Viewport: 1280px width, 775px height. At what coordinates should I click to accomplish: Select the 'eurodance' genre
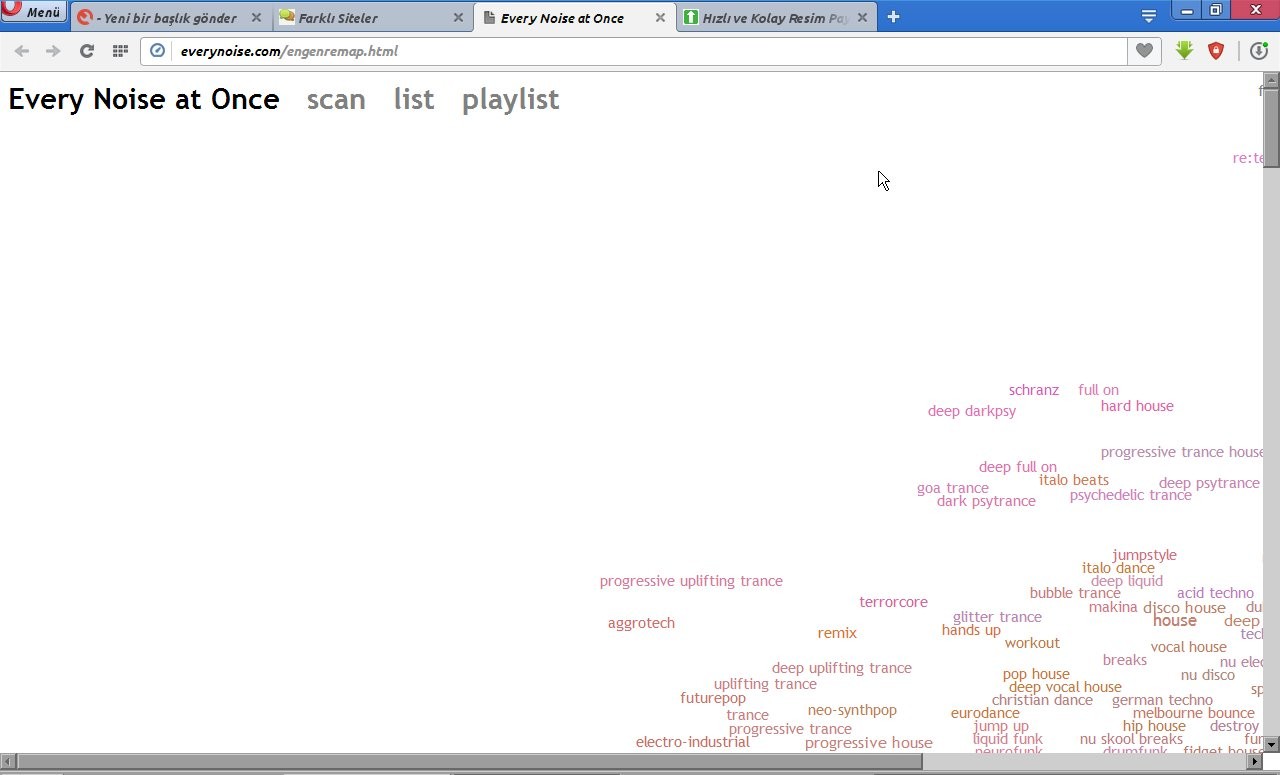985,713
